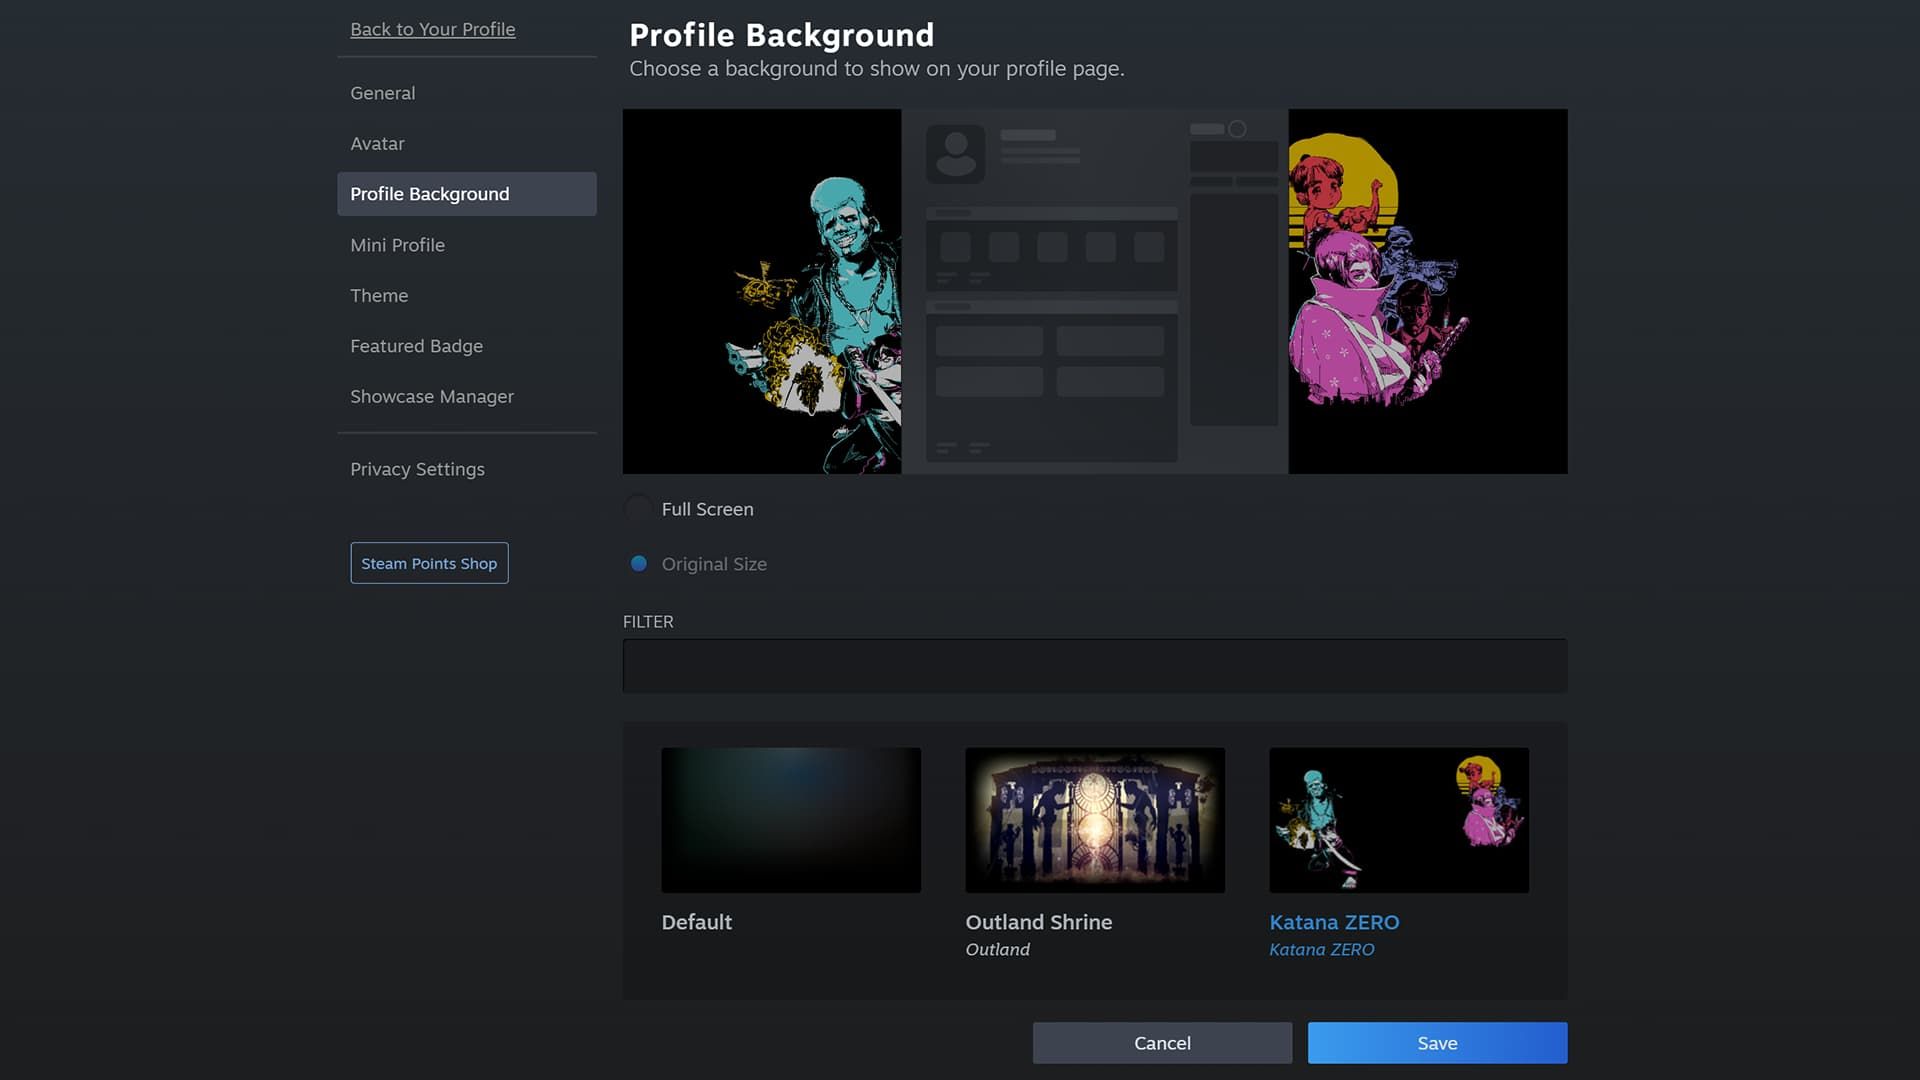
Task: Select the Original Size radio option
Action: pos(638,564)
